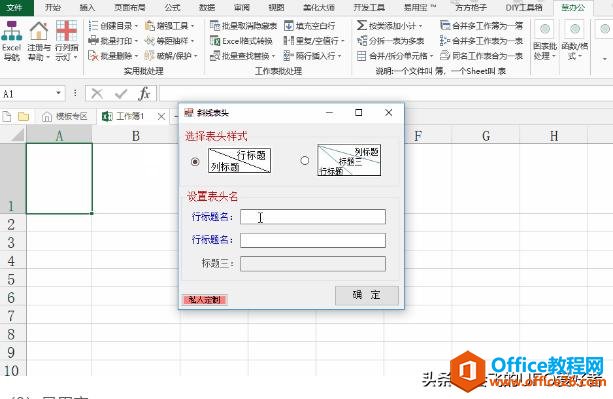Screen dimensions: 613x399
Task: Open the Excel导航 navigation tool
Action: click(11, 41)
